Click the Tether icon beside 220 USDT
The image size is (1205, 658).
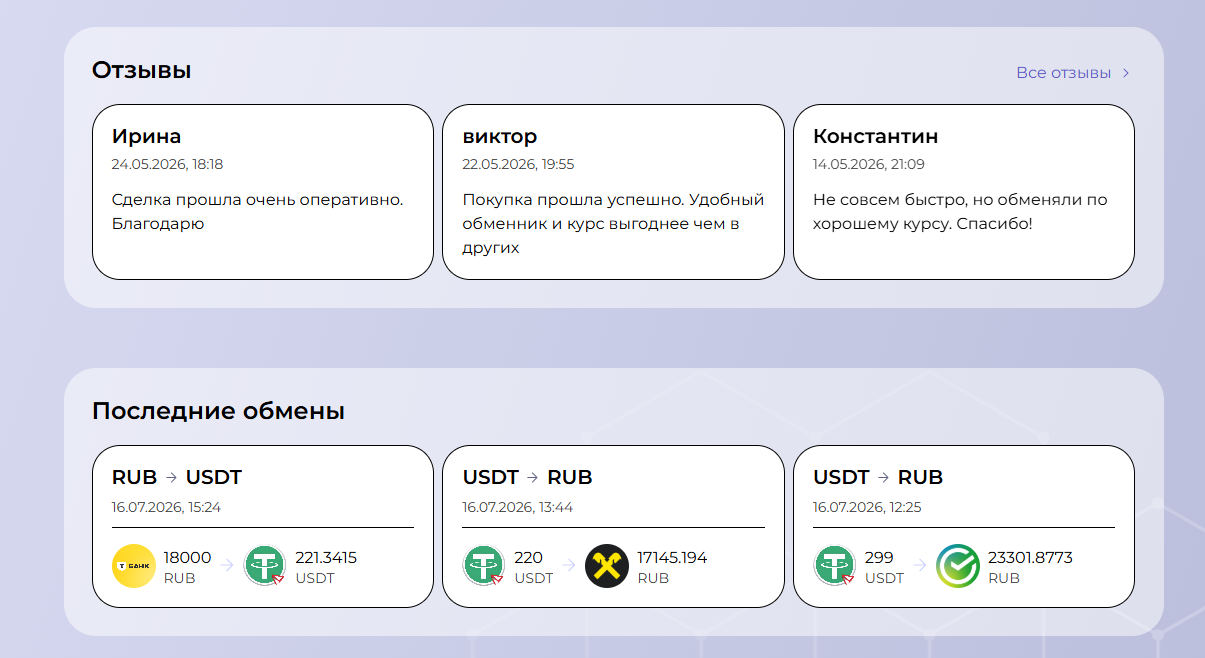(x=484, y=566)
